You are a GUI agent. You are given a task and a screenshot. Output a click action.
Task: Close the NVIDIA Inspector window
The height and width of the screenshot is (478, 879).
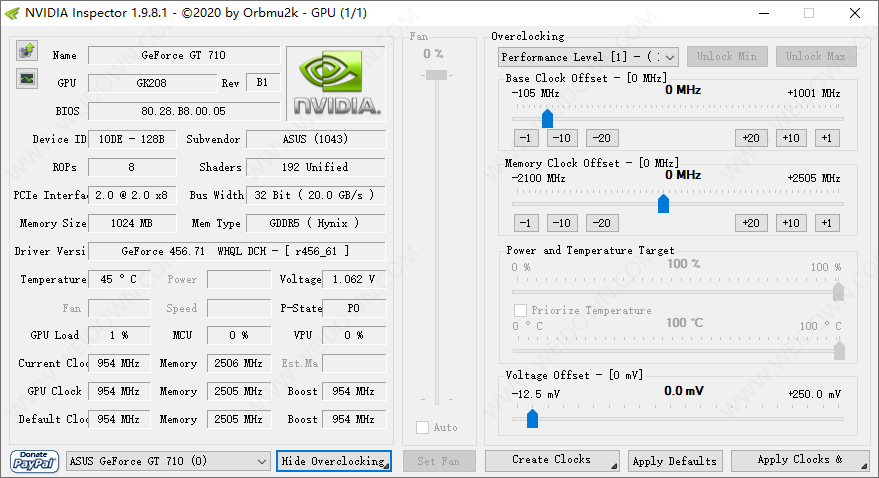point(855,13)
